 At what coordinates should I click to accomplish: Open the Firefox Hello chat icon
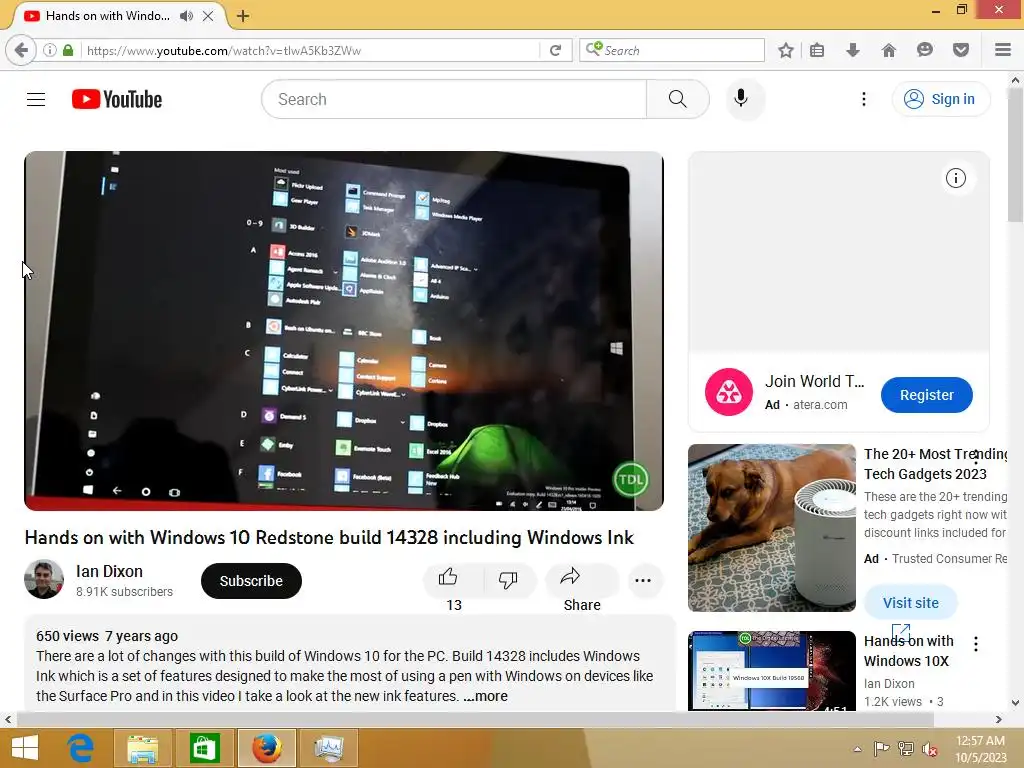(x=924, y=50)
